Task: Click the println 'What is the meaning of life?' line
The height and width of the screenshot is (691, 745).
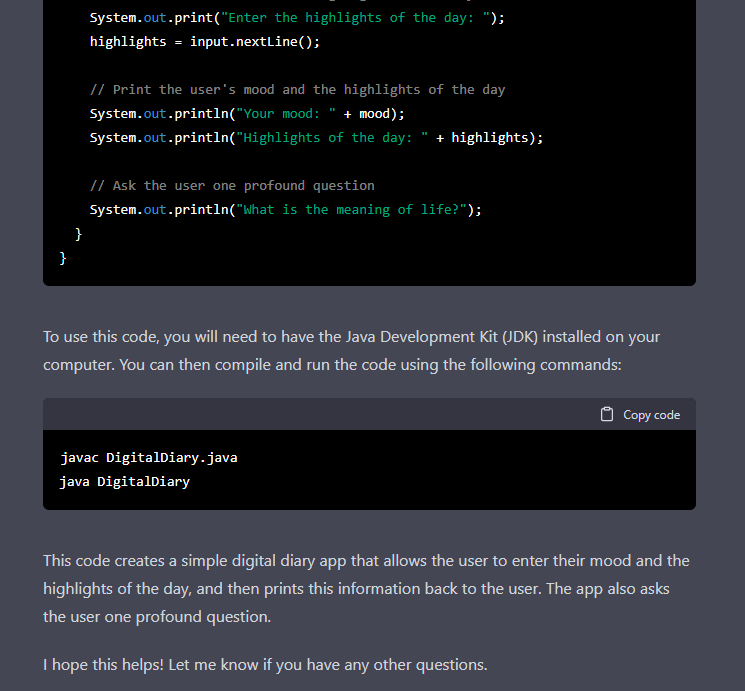Action: coord(286,210)
